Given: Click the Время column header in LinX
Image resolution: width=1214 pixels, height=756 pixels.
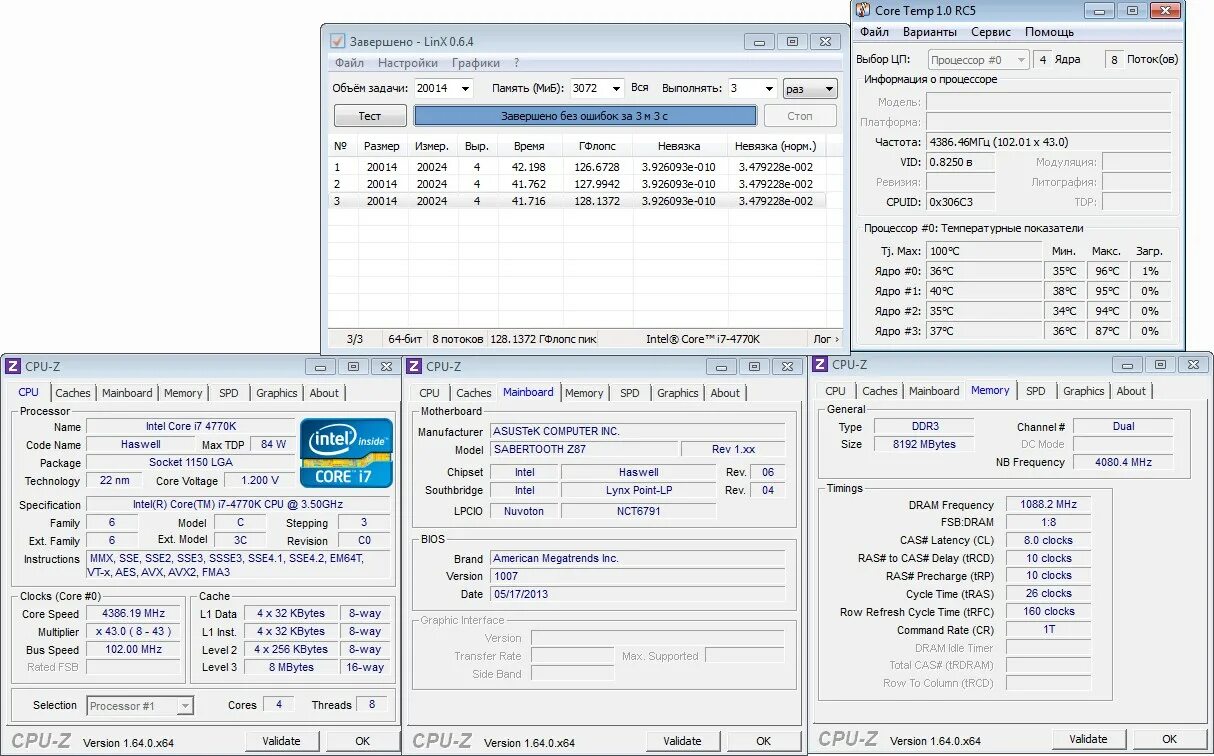Looking at the screenshot, I should (x=529, y=146).
